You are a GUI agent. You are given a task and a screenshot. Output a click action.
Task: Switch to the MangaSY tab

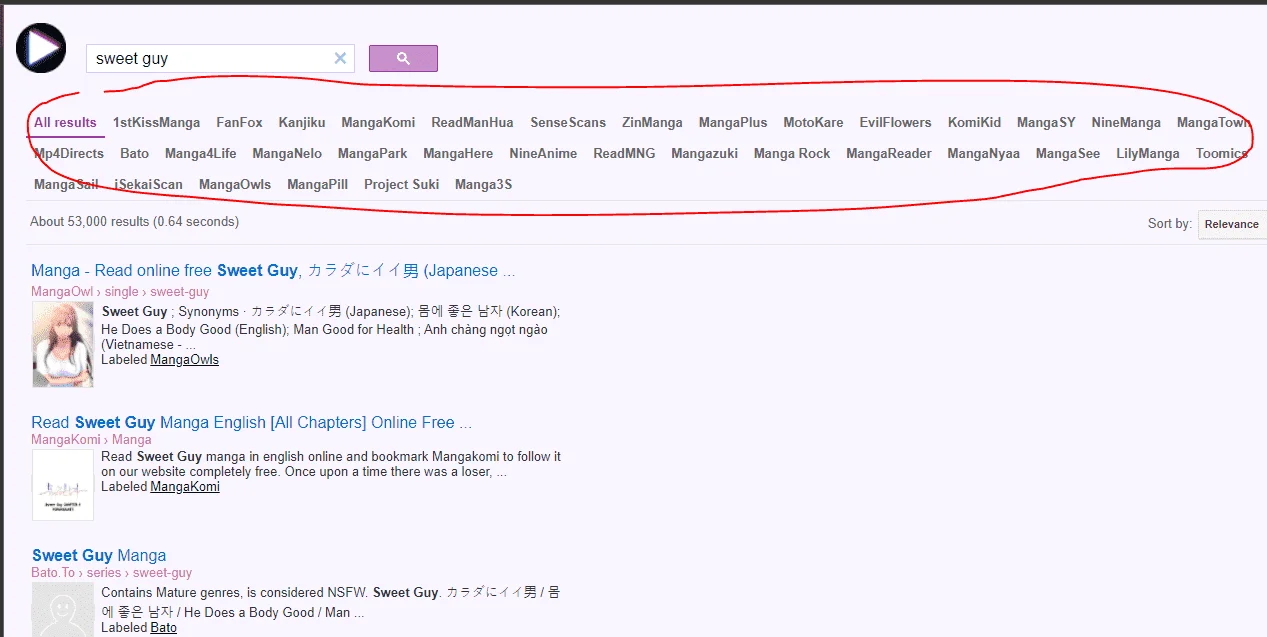pos(1046,122)
